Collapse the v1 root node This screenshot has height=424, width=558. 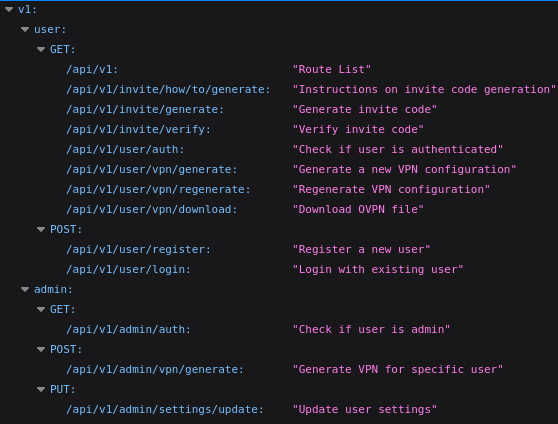(x=9, y=10)
